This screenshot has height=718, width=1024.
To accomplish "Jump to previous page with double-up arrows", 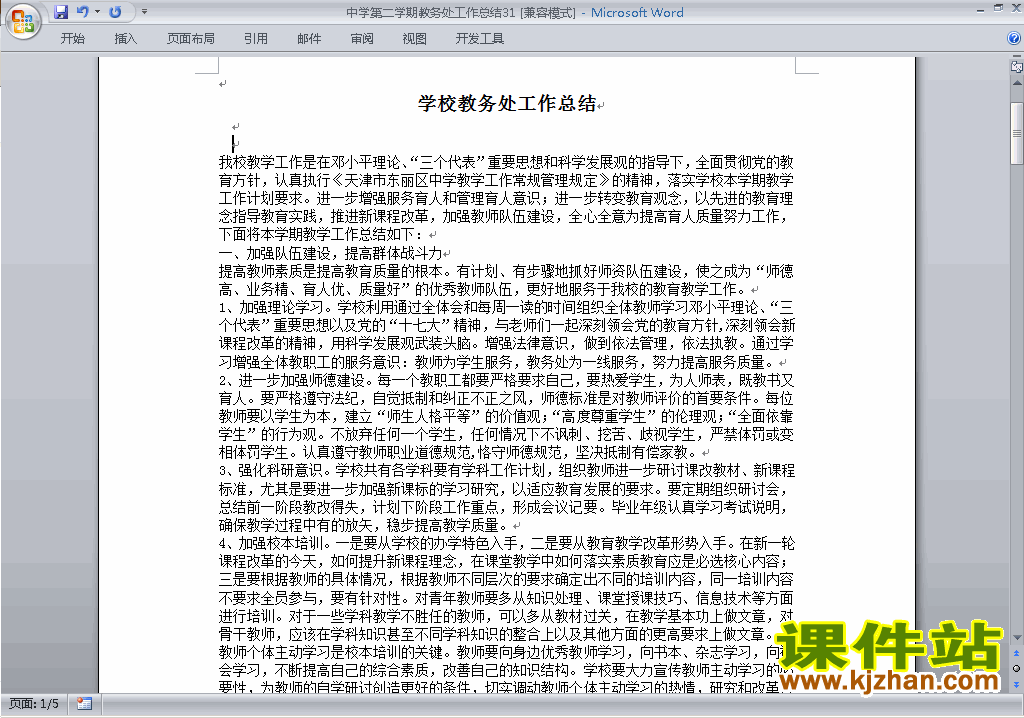I will [x=1017, y=653].
